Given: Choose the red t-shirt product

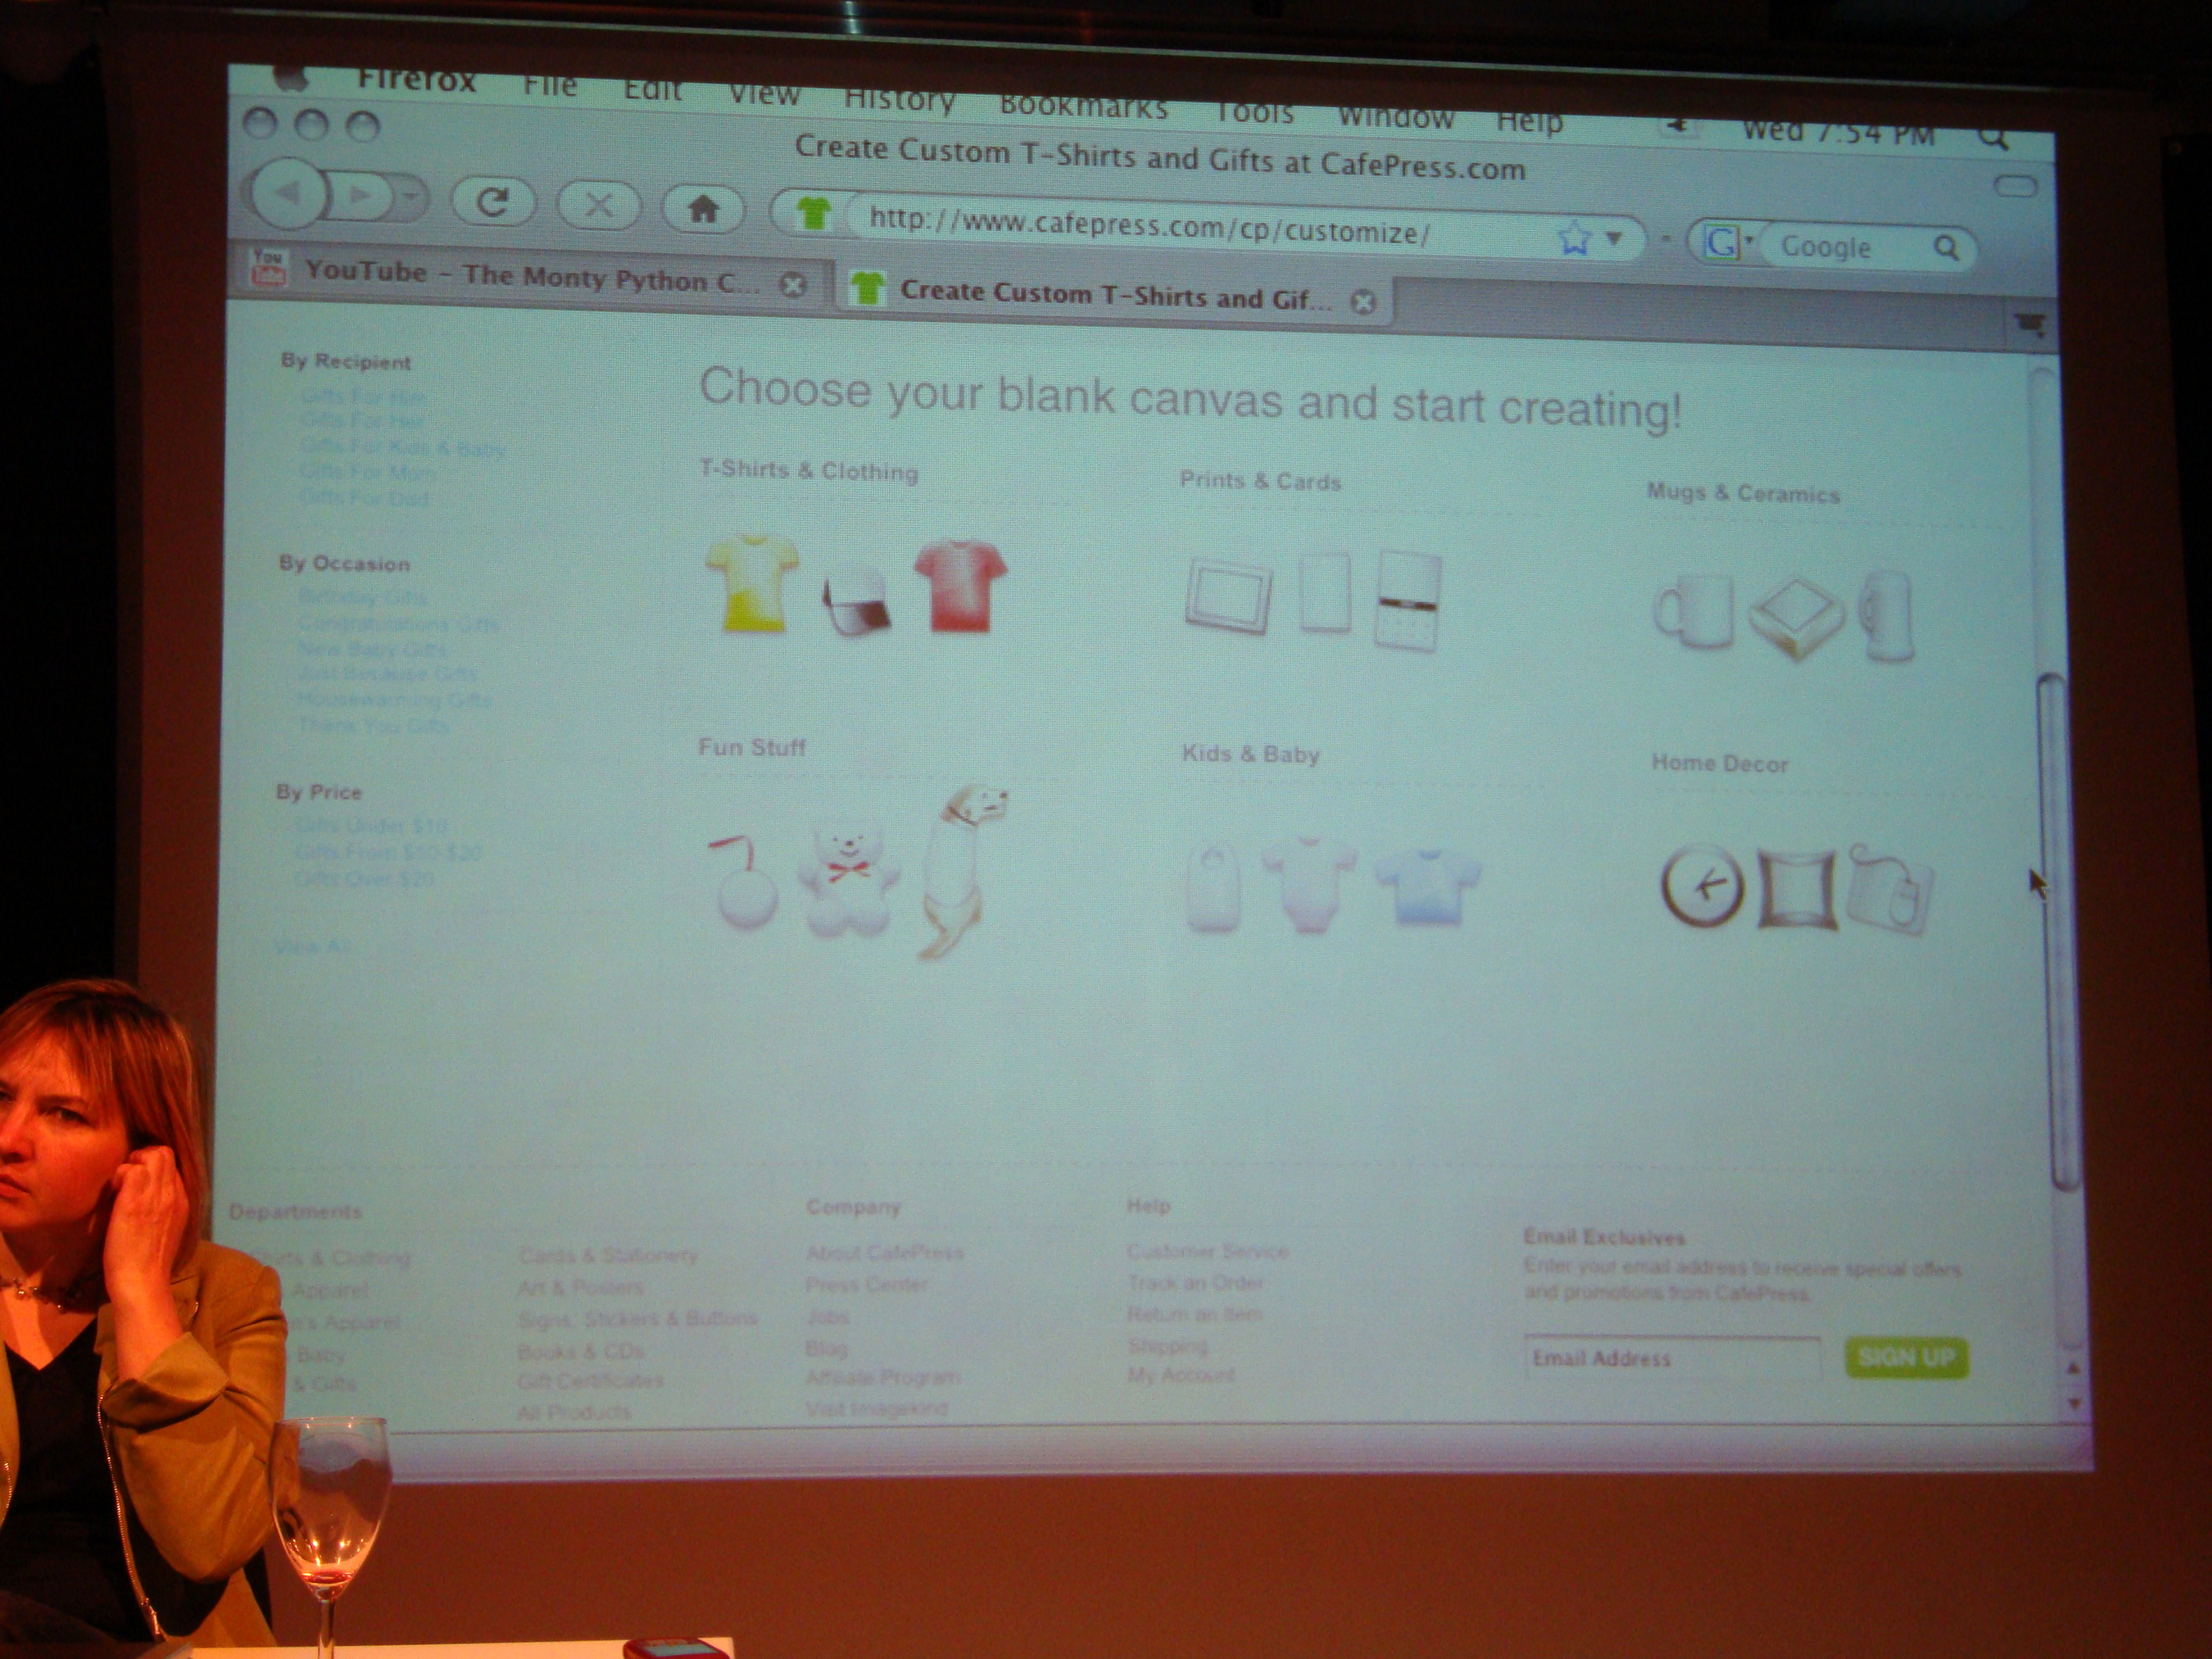Looking at the screenshot, I should click(x=960, y=586).
